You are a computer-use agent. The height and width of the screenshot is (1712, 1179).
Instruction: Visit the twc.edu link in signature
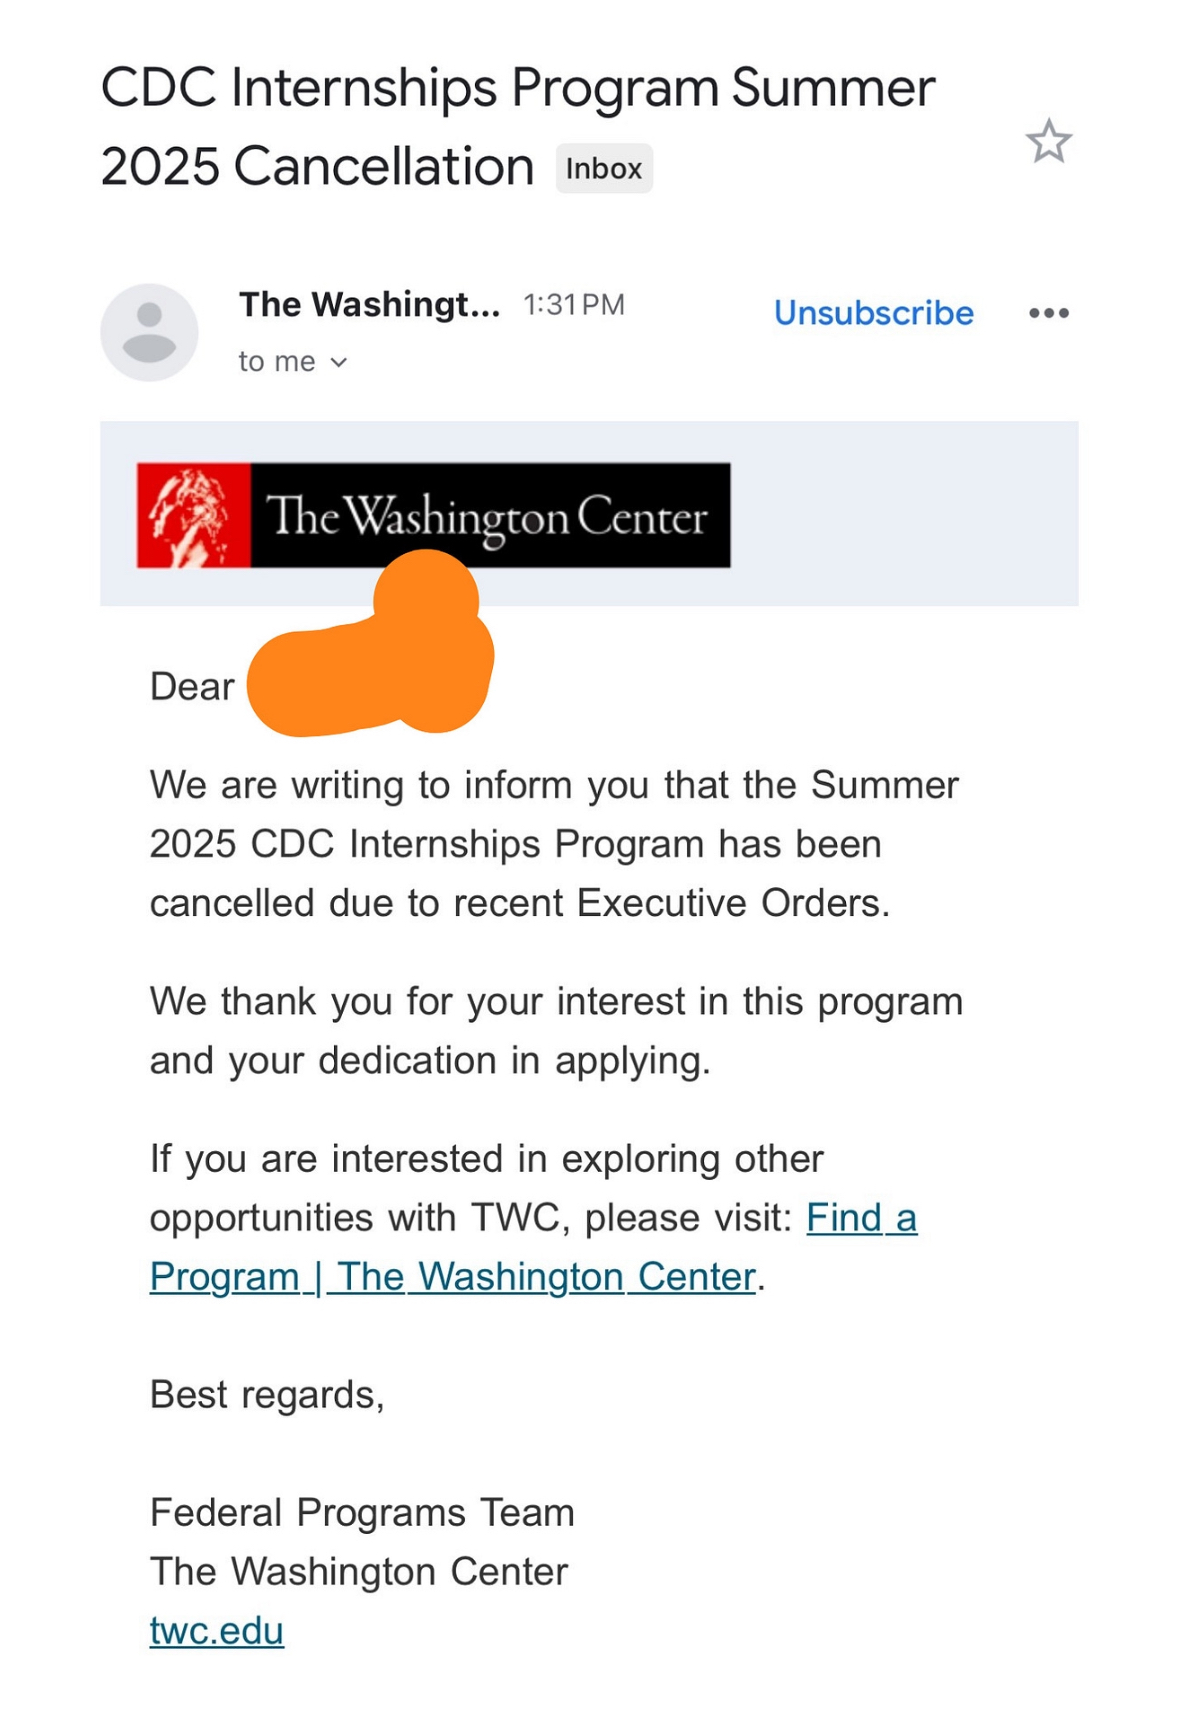(x=217, y=1631)
